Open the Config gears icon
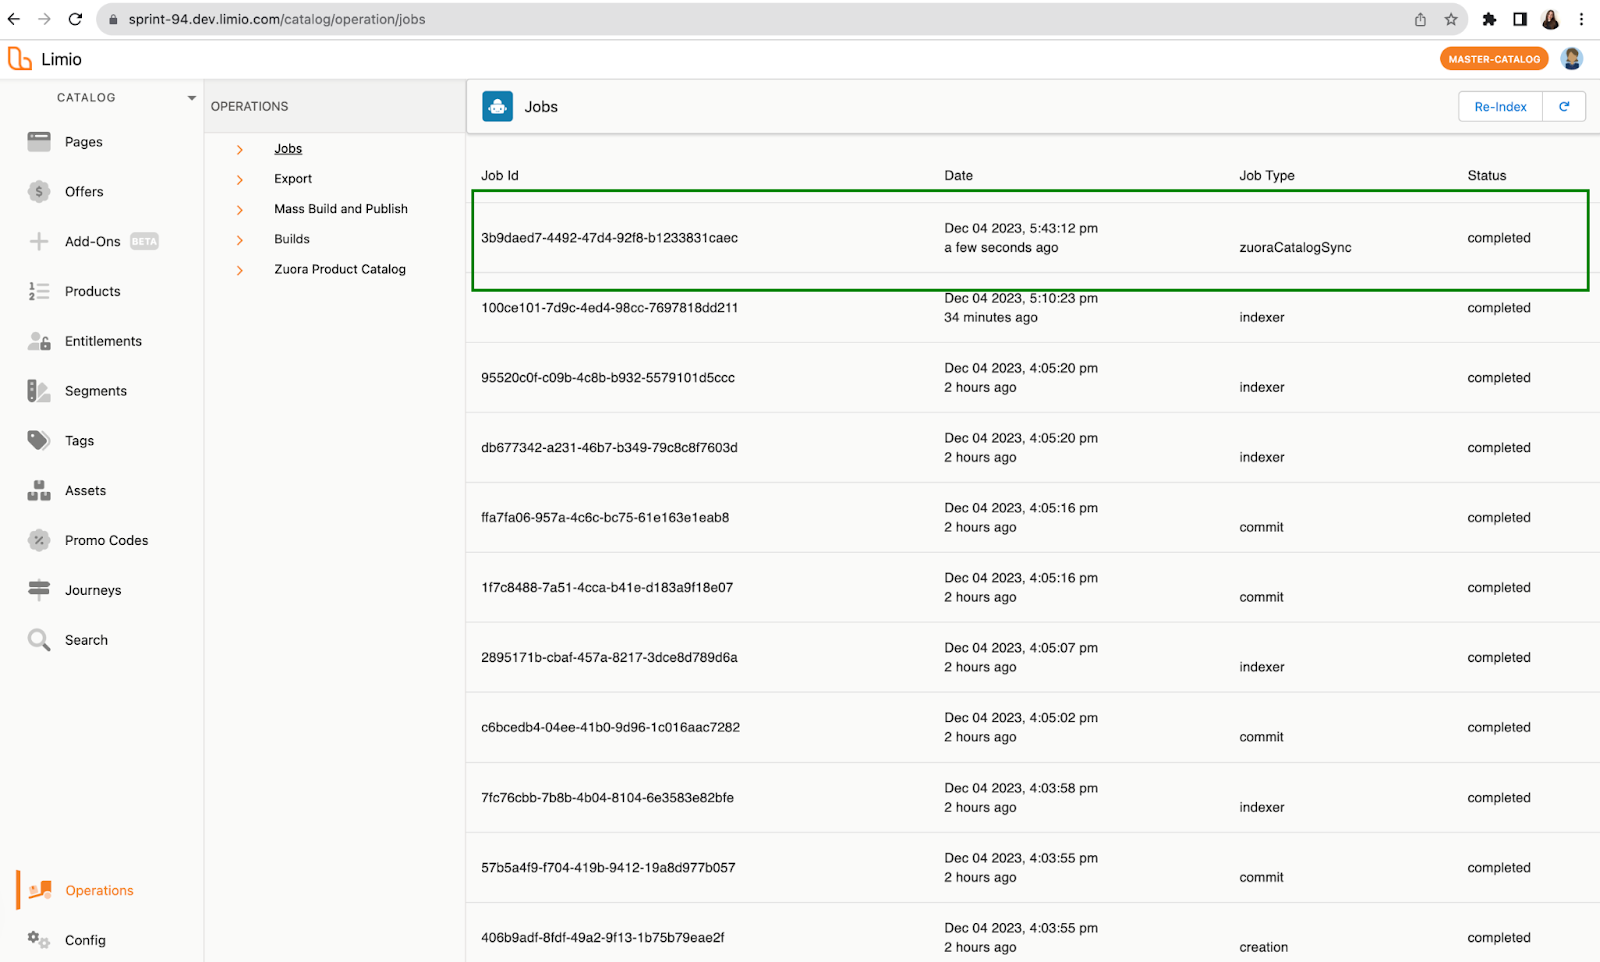1600x962 pixels. click(x=39, y=940)
